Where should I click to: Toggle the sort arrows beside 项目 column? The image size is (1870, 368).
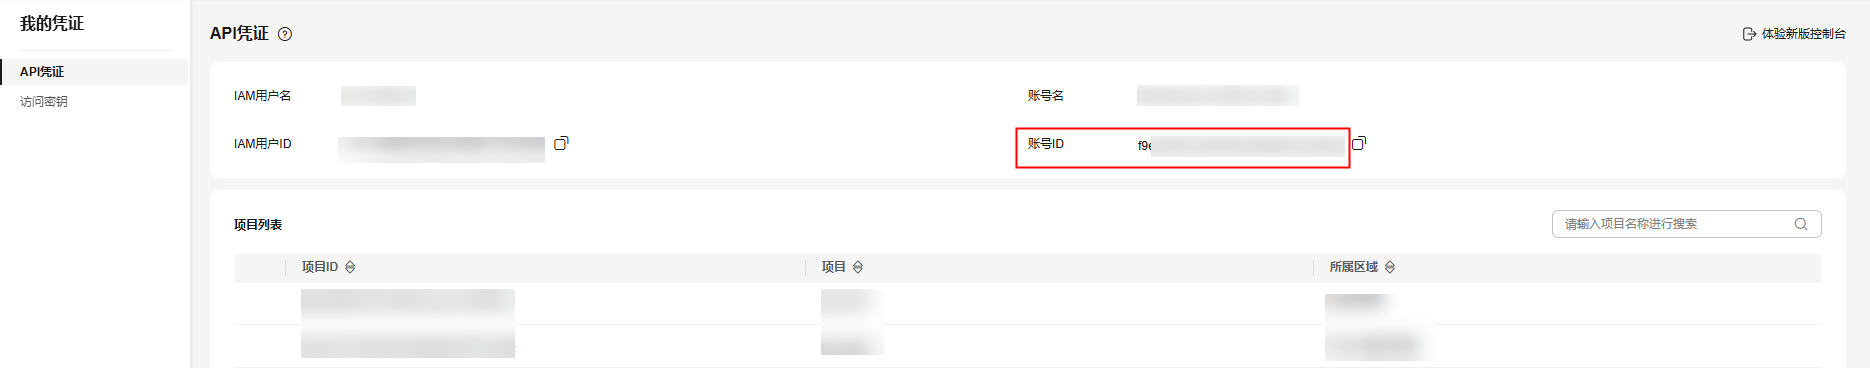858,267
